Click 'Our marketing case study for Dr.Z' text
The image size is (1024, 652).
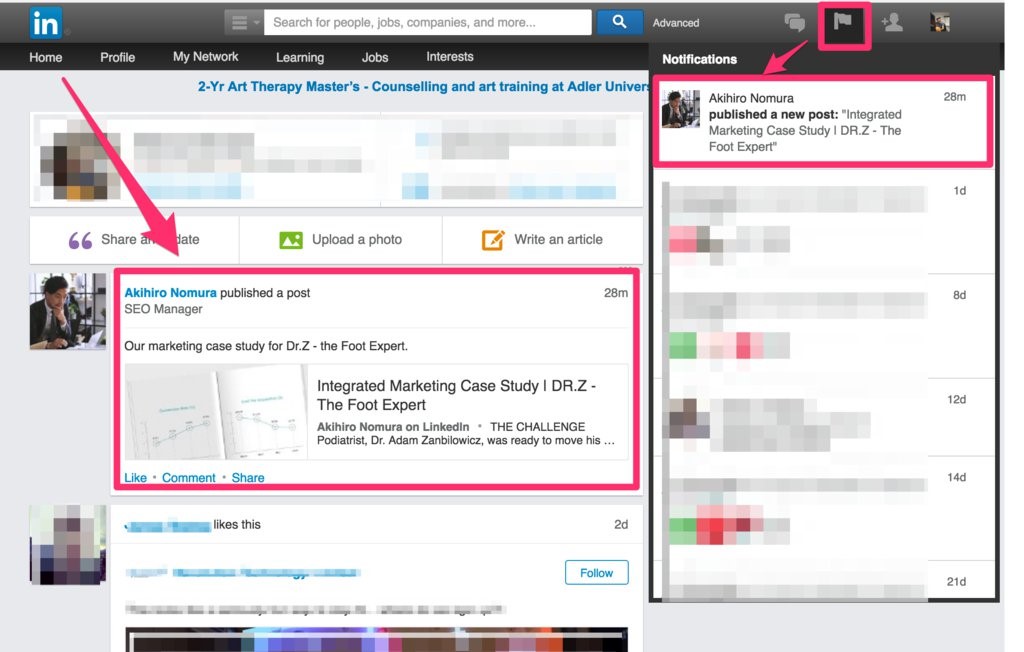266,346
